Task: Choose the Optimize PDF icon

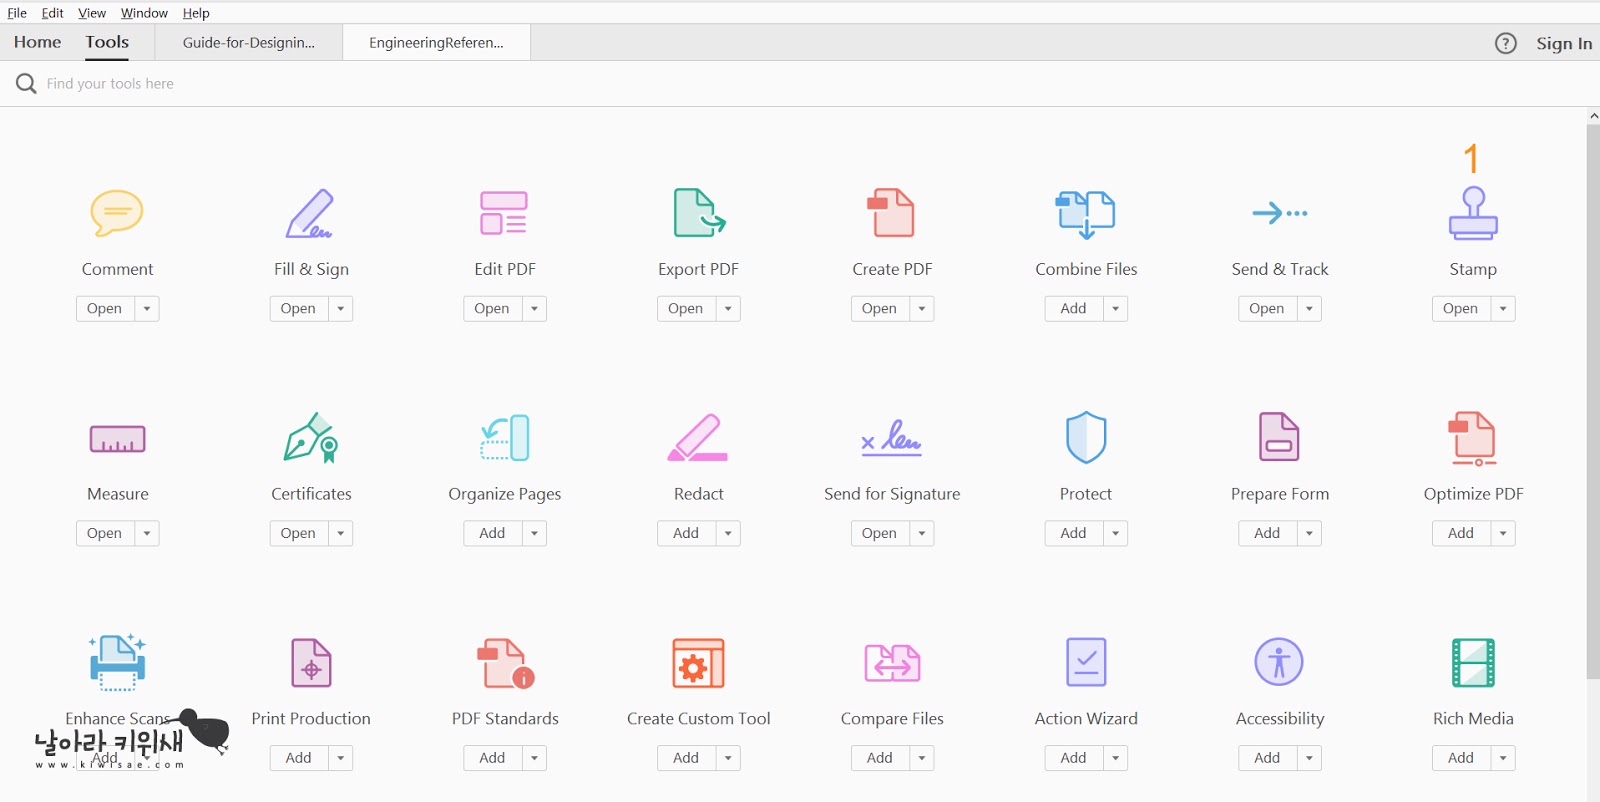Action: (x=1473, y=439)
